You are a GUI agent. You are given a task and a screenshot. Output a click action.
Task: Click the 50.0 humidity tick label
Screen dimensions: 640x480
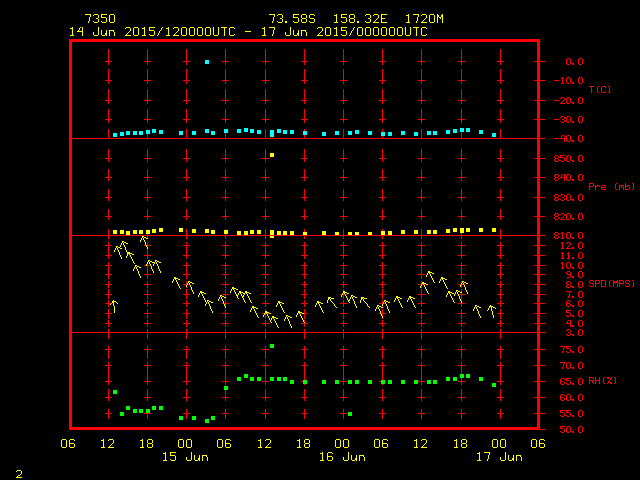[x=569, y=430]
